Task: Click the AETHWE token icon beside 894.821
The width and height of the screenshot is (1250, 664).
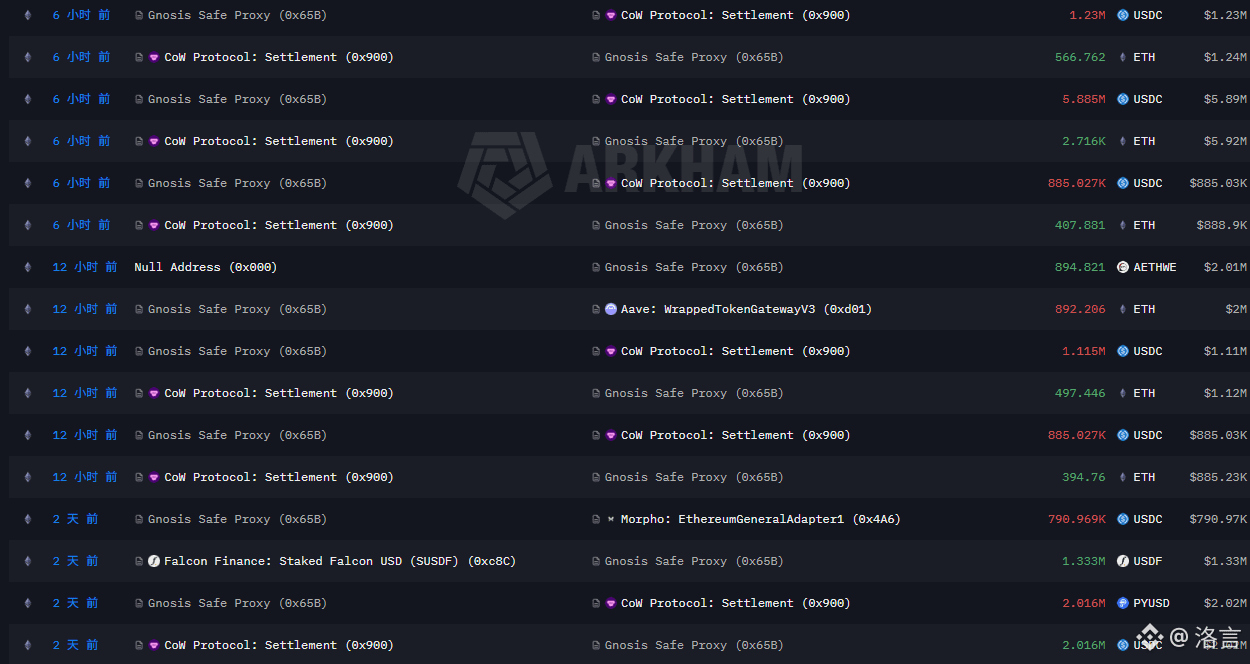Action: pos(1122,267)
